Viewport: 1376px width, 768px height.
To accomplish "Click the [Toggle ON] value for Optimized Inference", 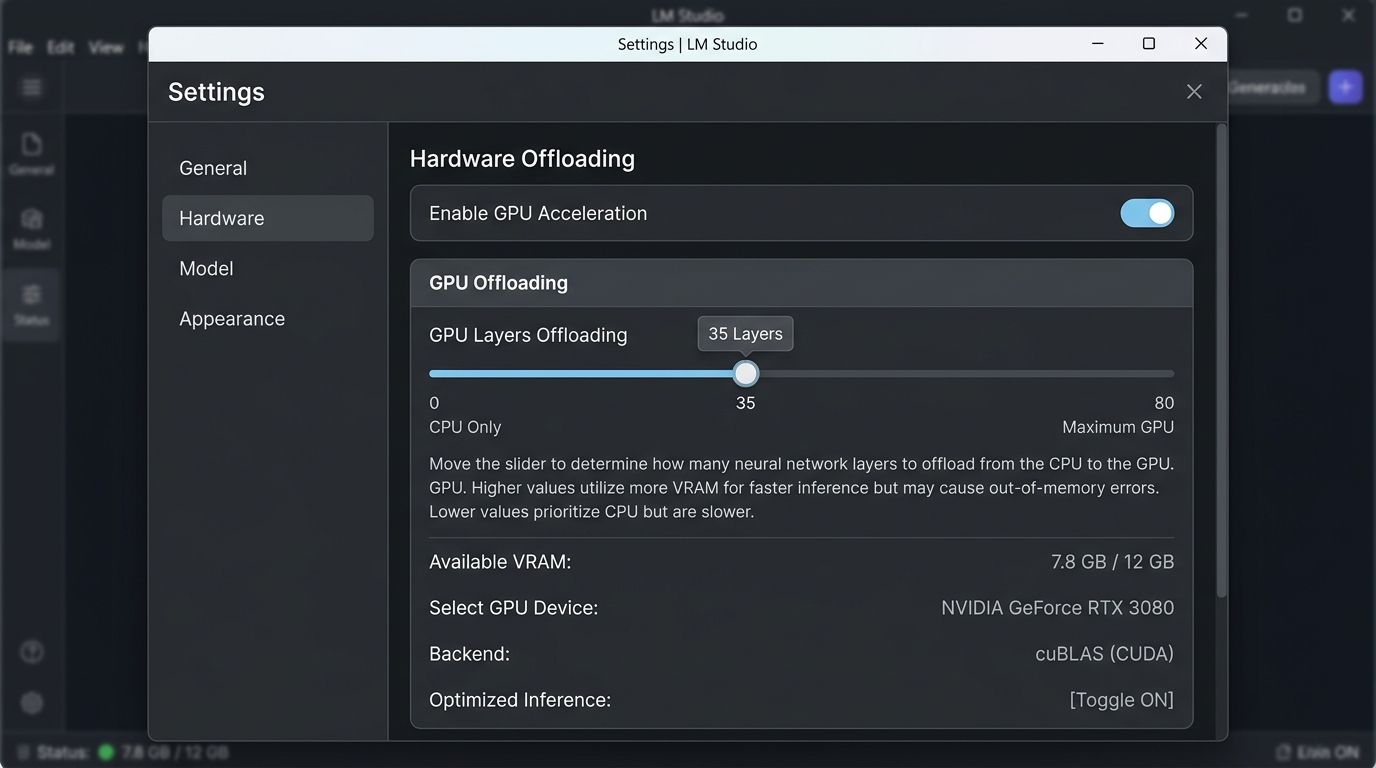I will coord(1121,700).
